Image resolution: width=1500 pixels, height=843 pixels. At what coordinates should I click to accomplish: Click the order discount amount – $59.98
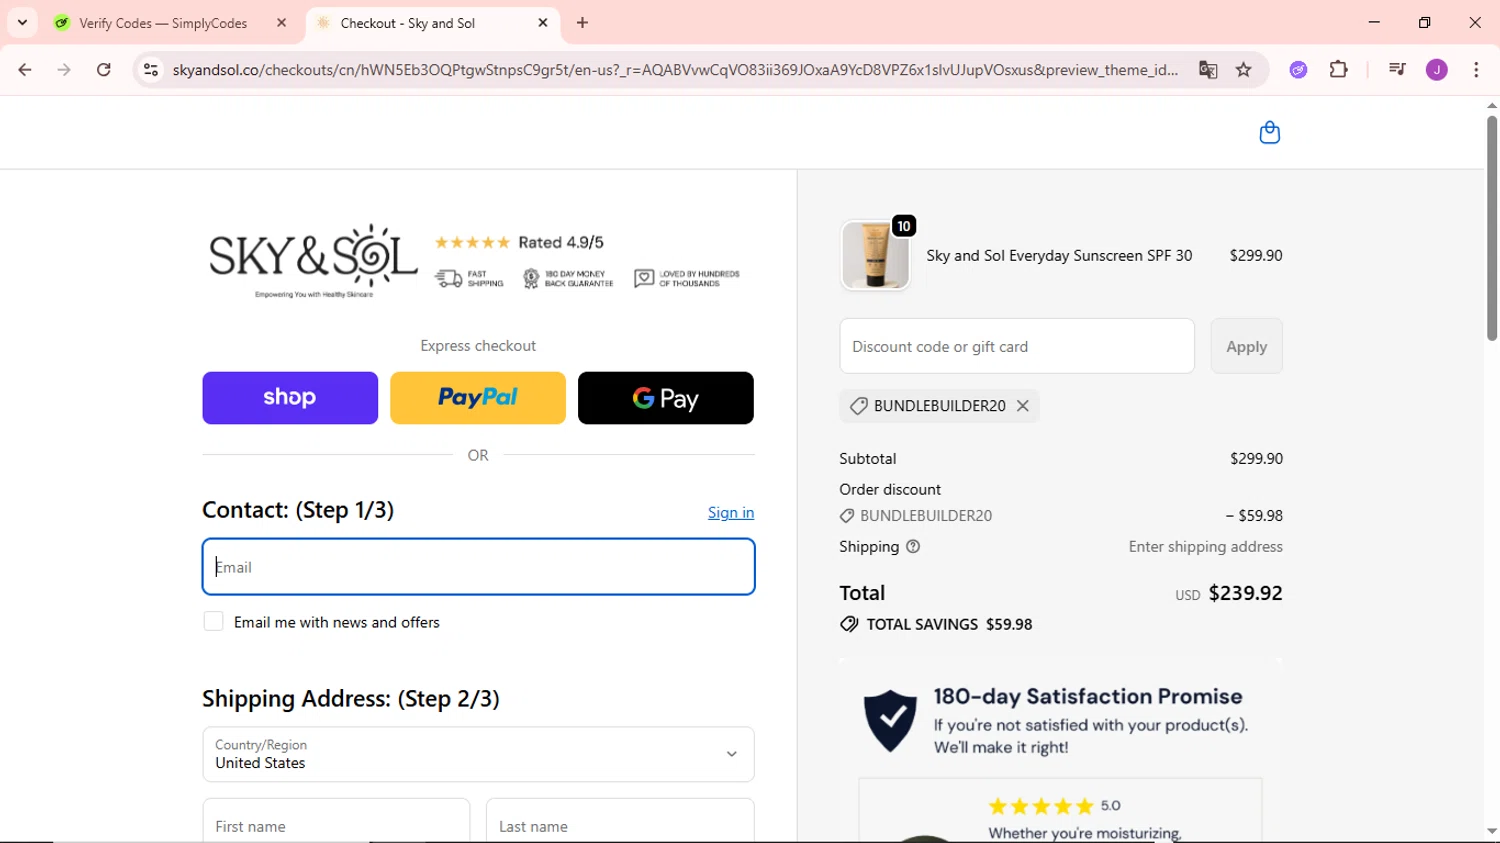(1254, 516)
